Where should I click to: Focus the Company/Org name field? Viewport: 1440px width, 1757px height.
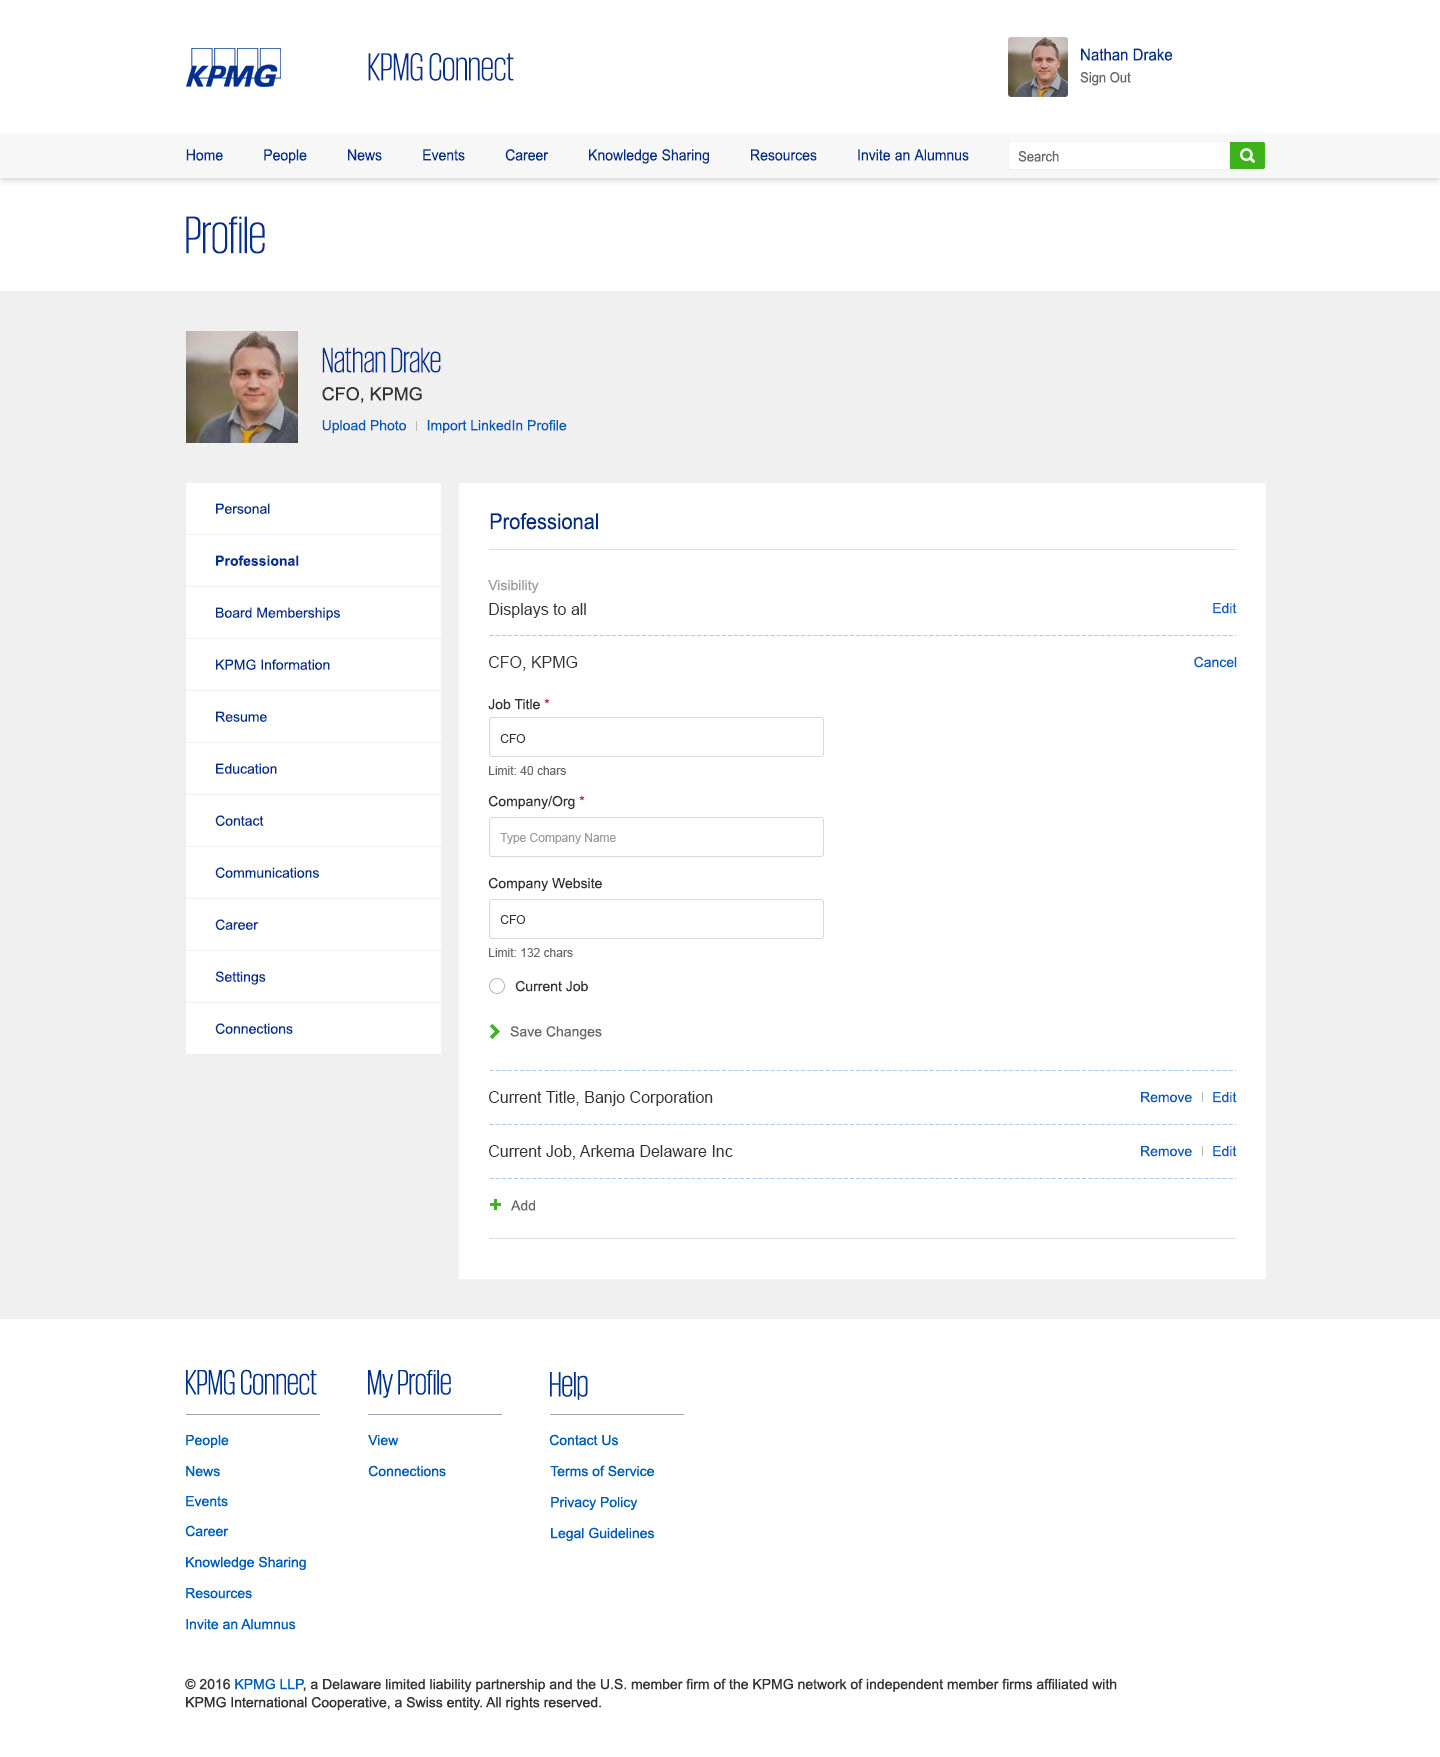(x=656, y=837)
